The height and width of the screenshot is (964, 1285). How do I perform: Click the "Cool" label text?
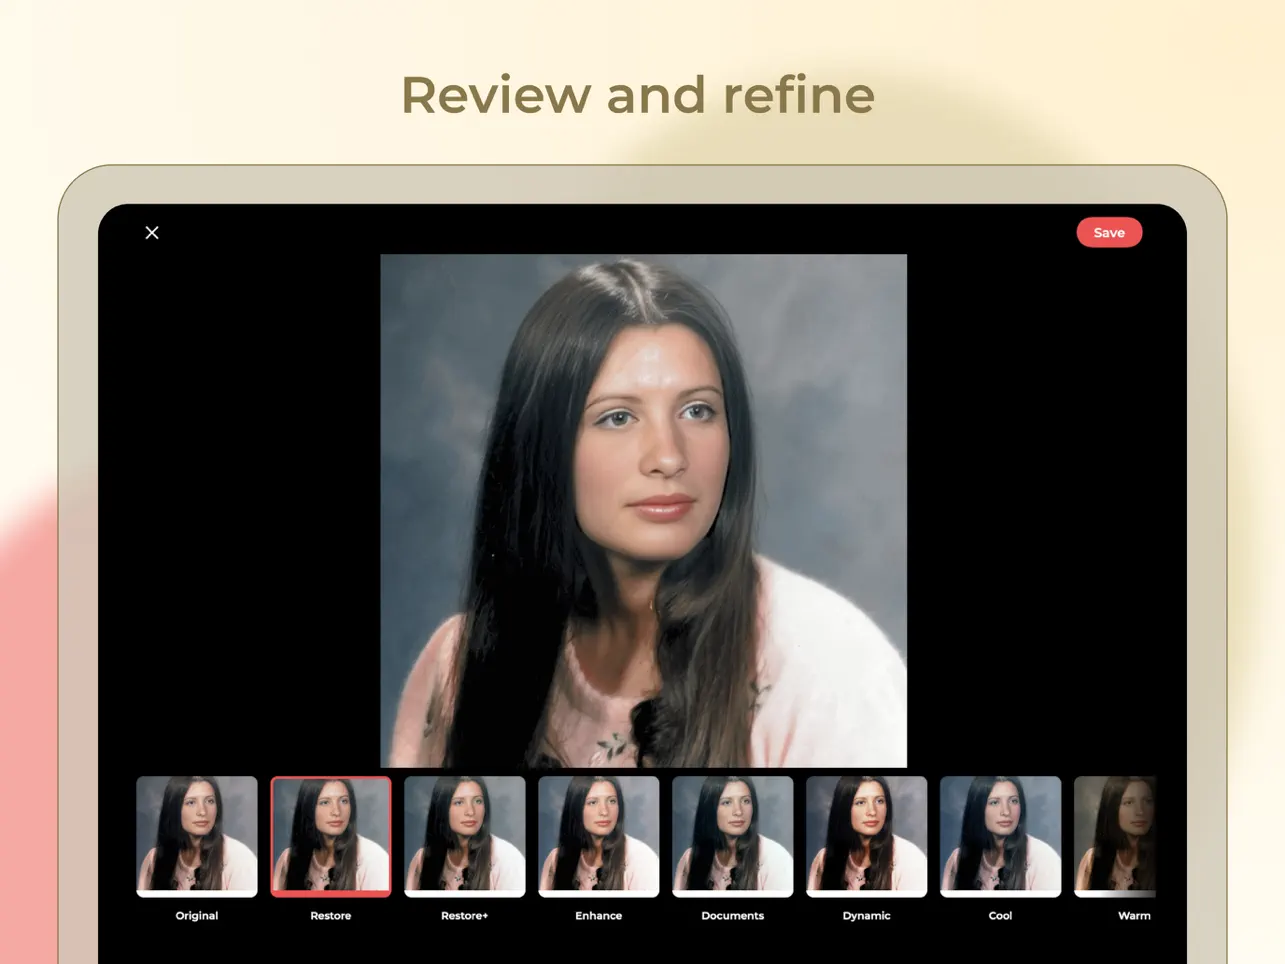[1001, 916]
